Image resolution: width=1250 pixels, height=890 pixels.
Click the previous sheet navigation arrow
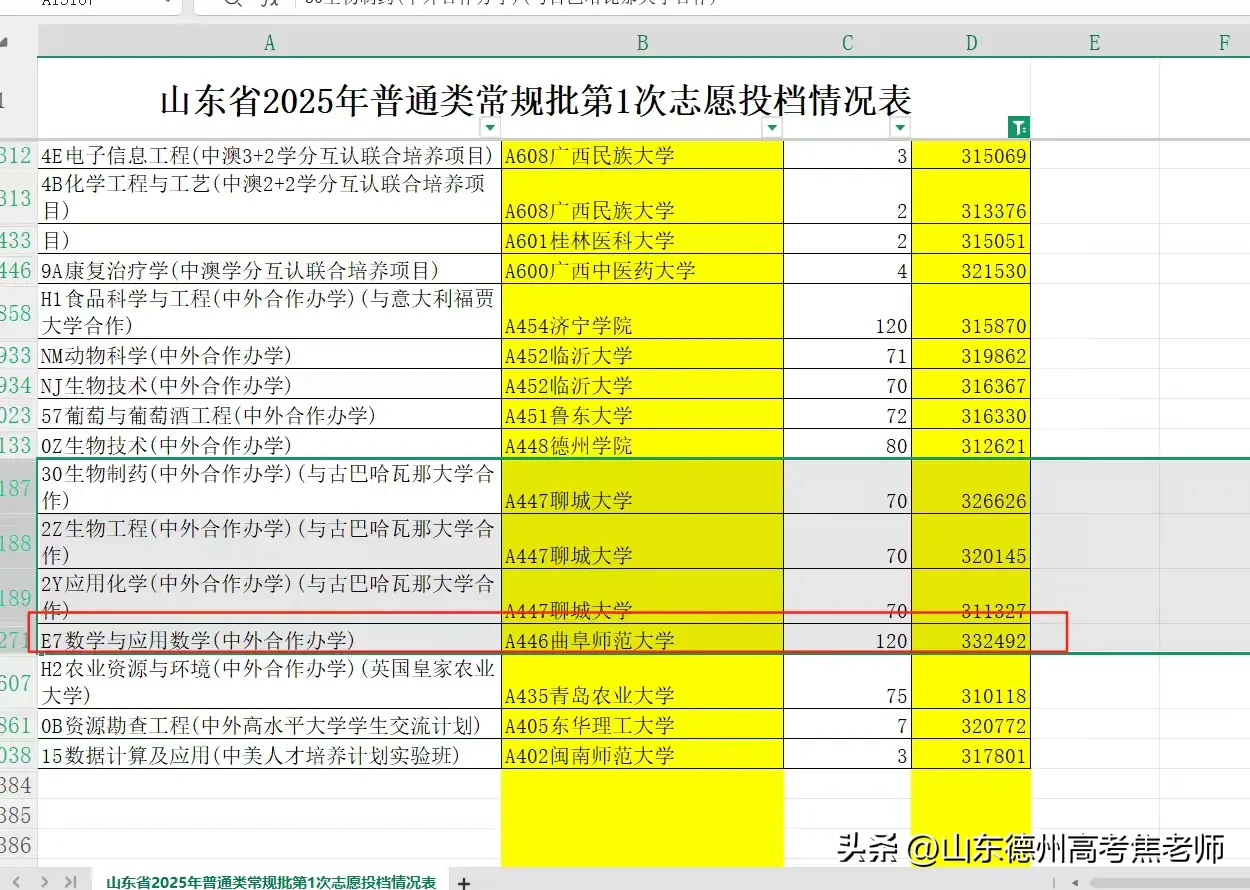[17, 883]
